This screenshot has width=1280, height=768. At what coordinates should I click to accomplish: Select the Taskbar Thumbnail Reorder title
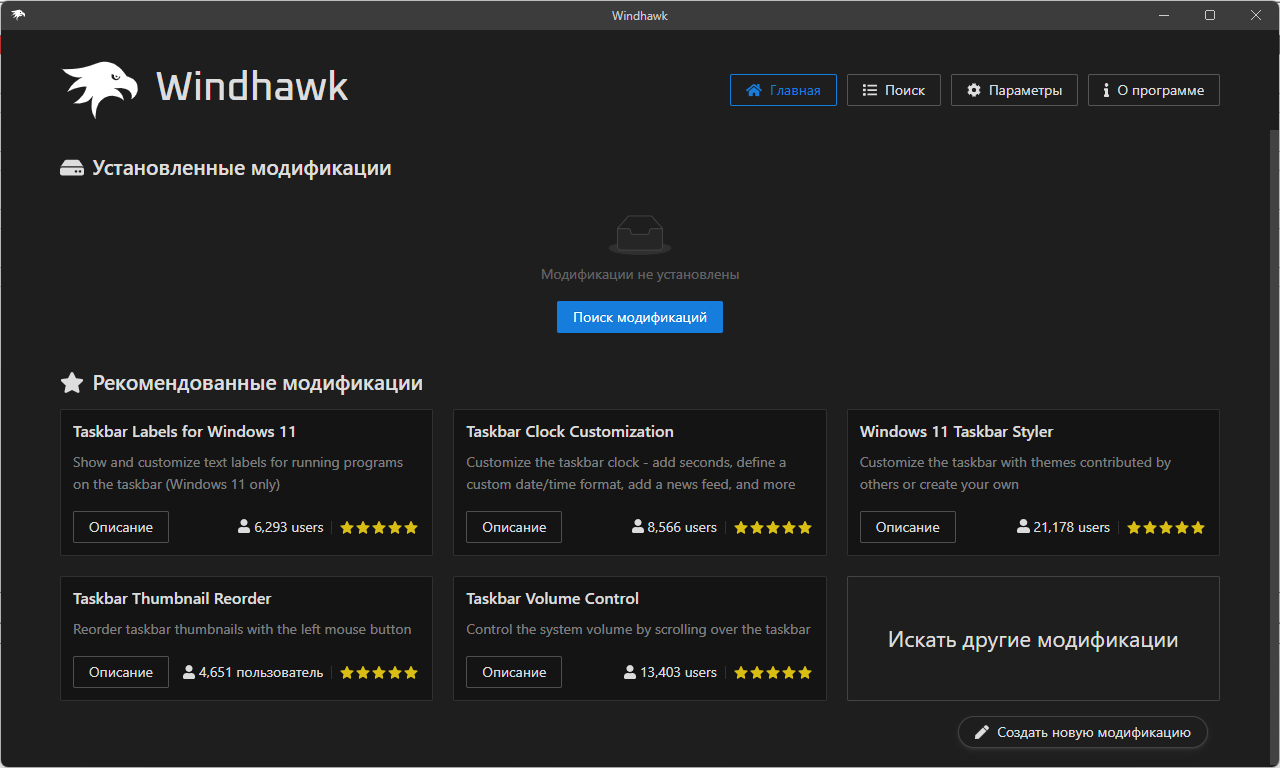pos(172,599)
